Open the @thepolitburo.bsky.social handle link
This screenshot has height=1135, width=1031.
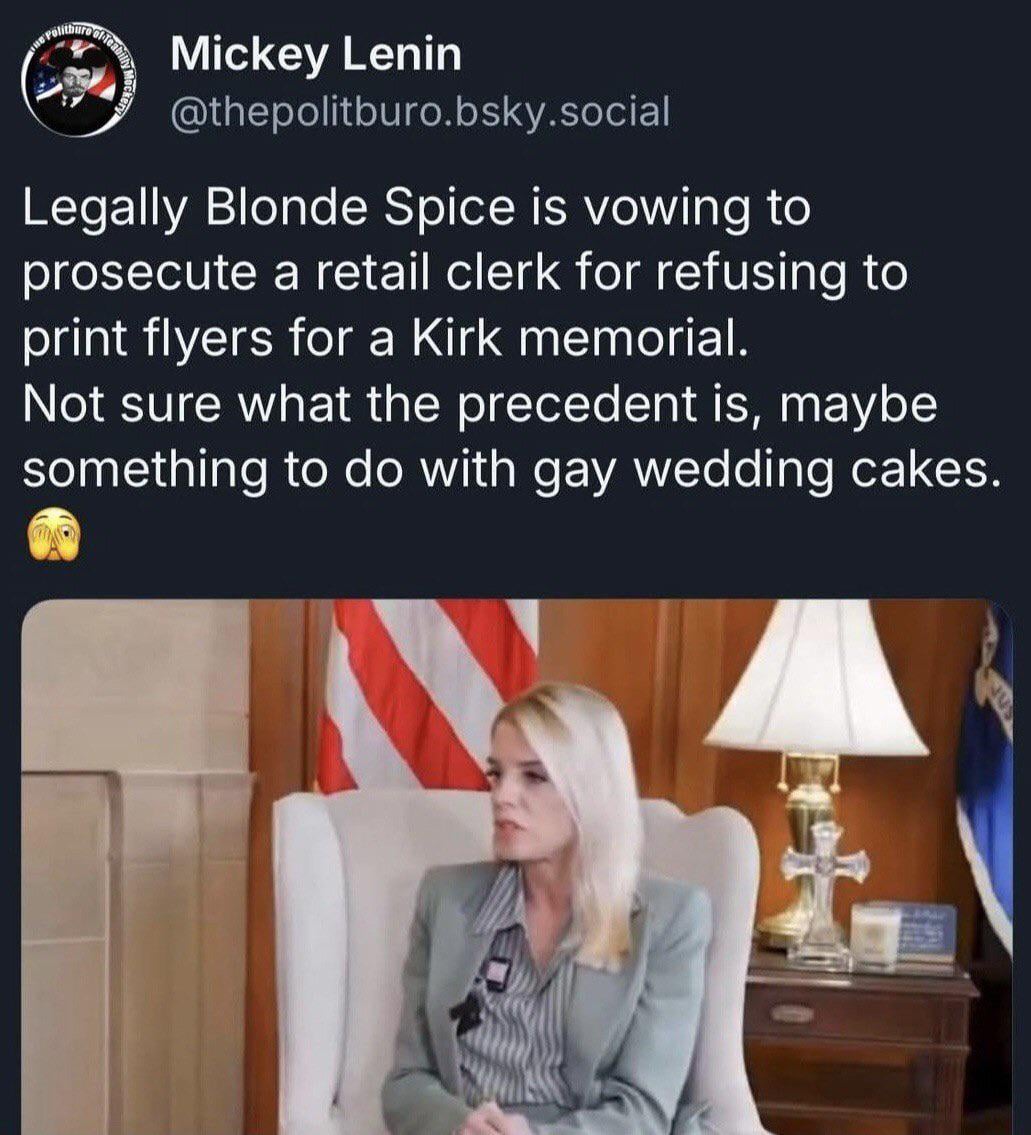[x=420, y=112]
